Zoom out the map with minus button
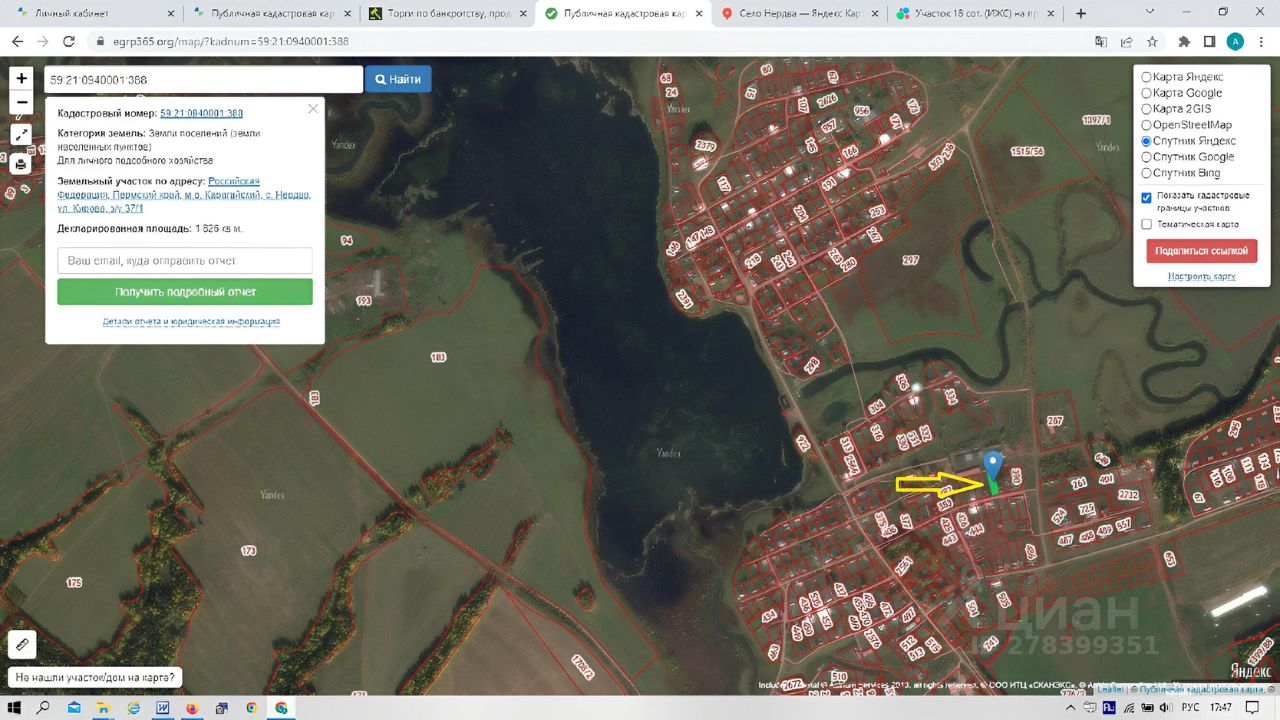This screenshot has height=720, width=1280. tap(21, 102)
